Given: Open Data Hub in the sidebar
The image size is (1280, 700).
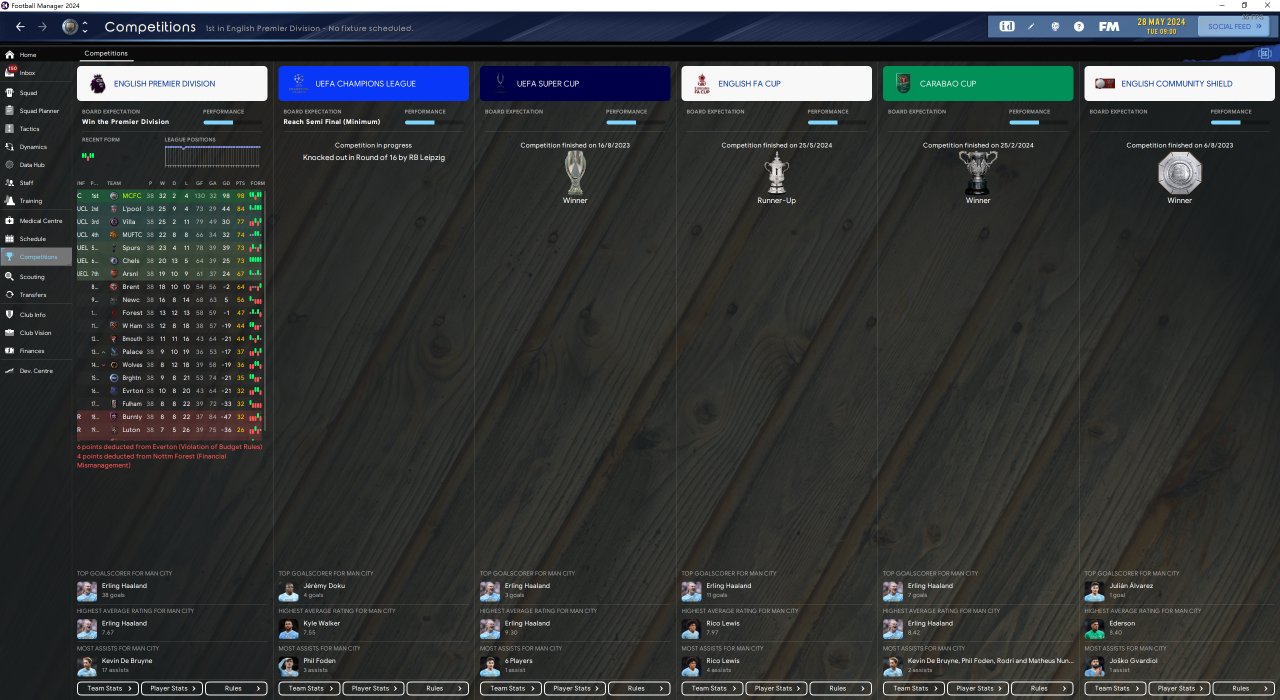Looking at the screenshot, I should tap(36, 165).
